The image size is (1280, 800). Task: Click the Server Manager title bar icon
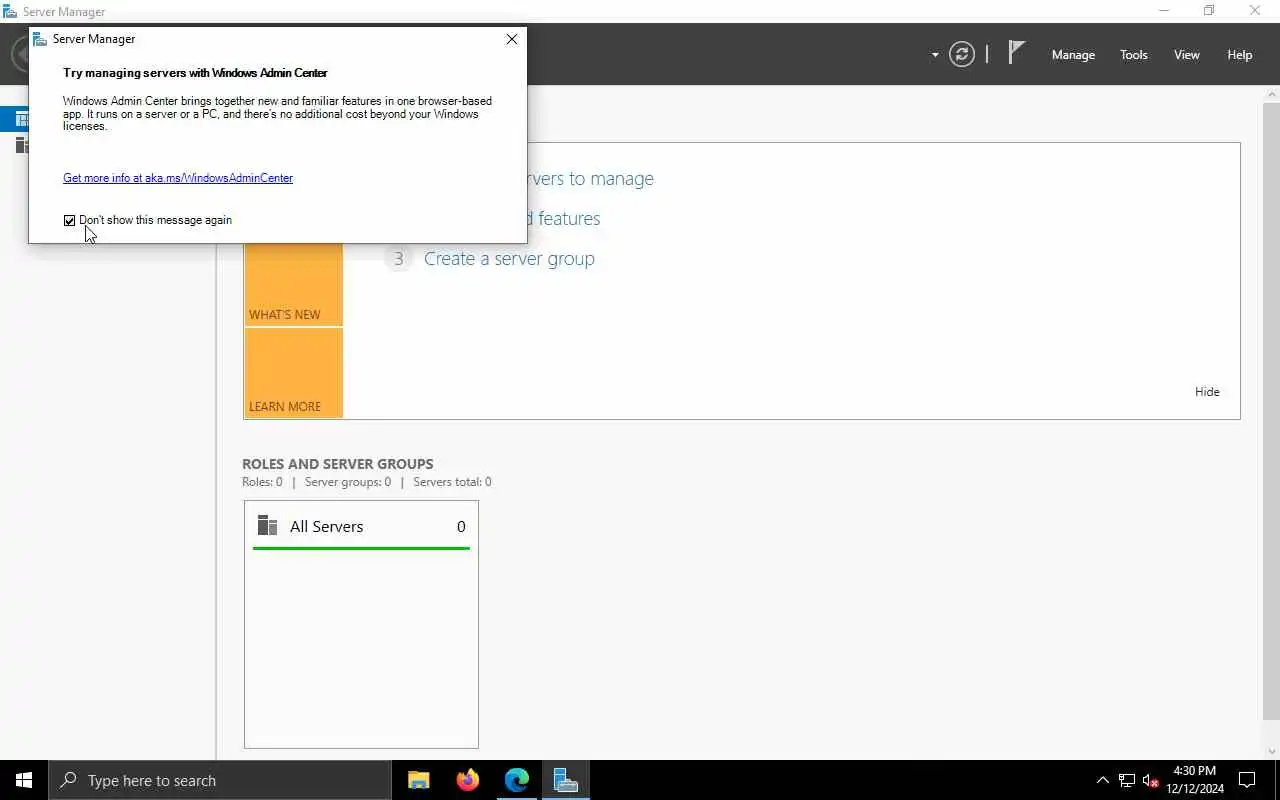(10, 11)
